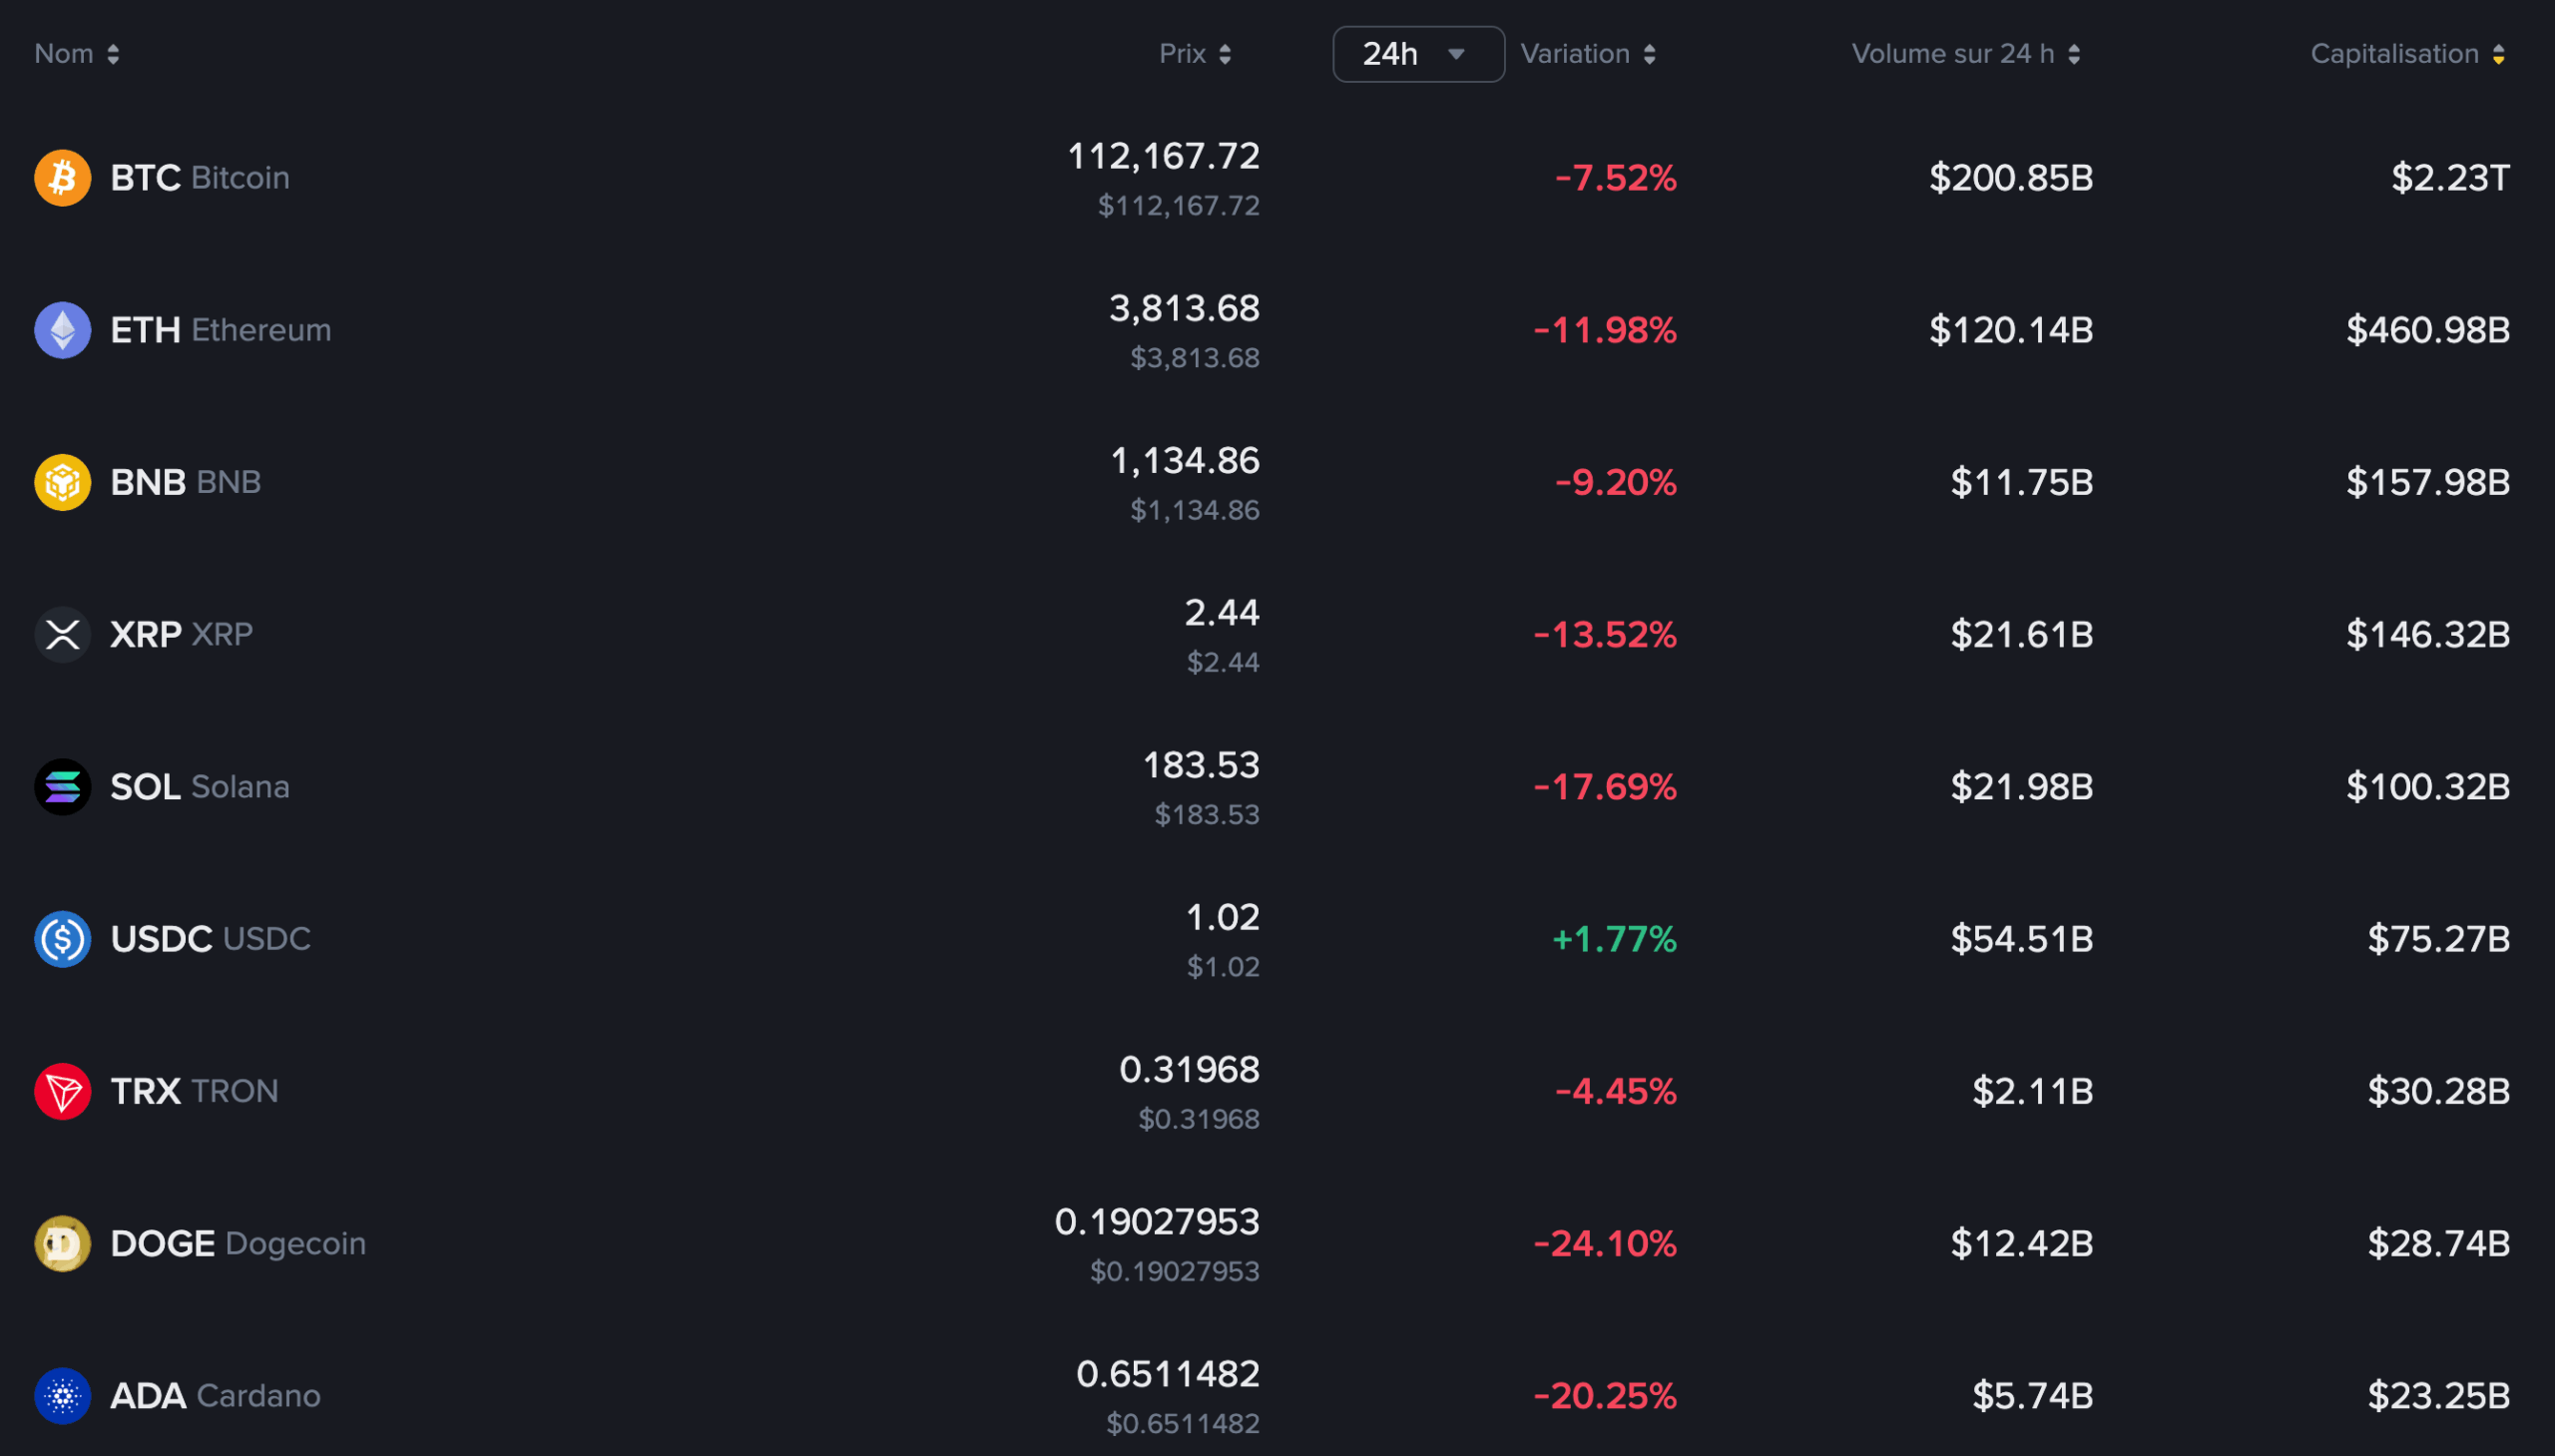Sort the table by Prix column
2555x1456 pixels.
click(x=1194, y=54)
